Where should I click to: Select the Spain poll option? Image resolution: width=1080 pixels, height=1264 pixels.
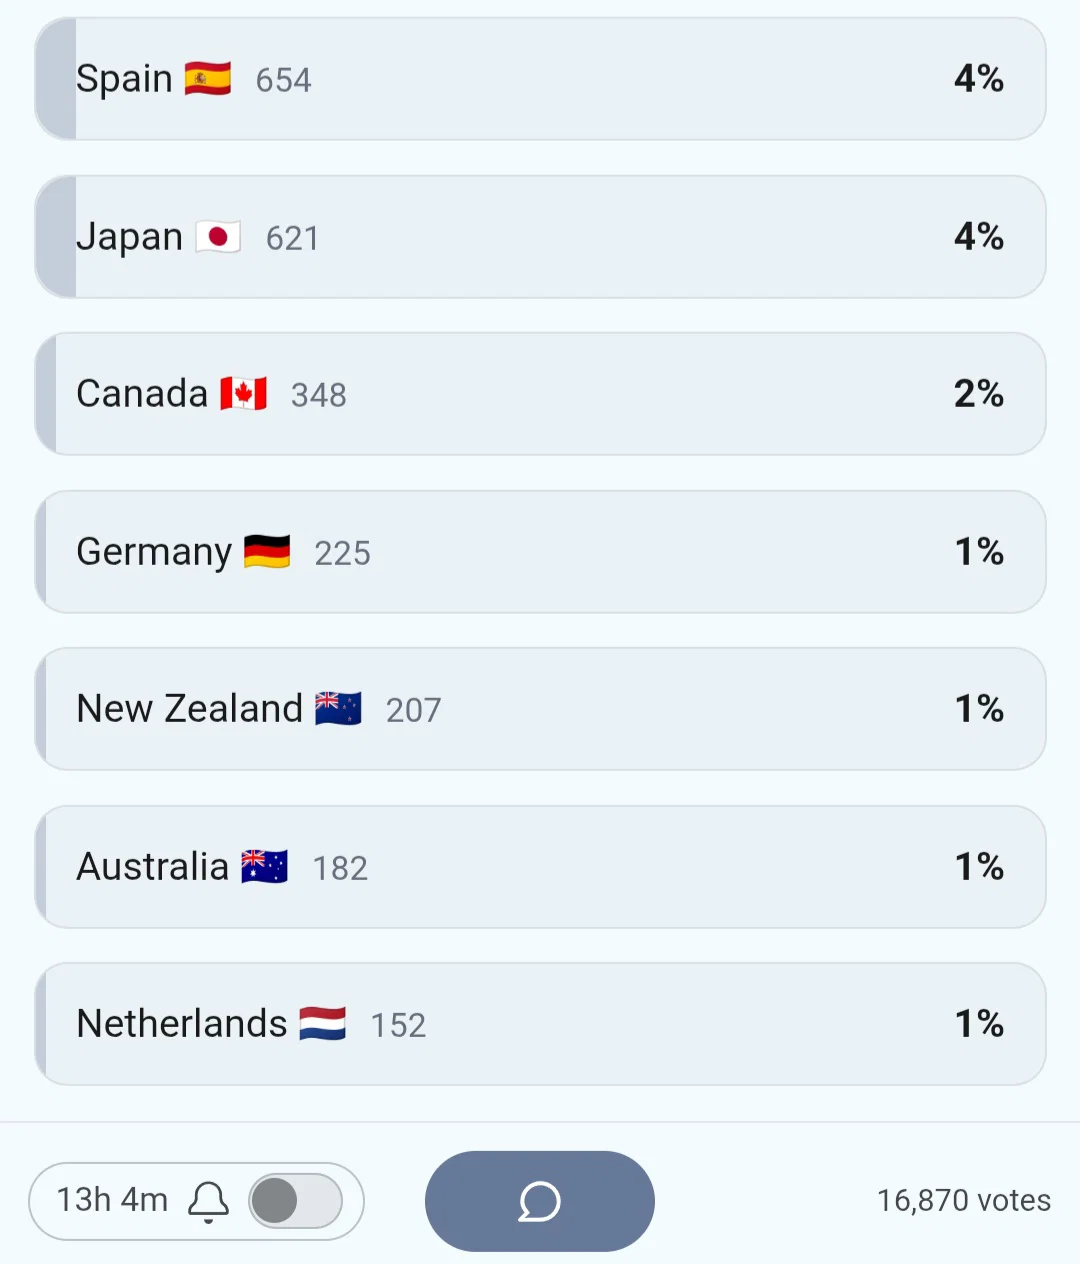point(540,79)
